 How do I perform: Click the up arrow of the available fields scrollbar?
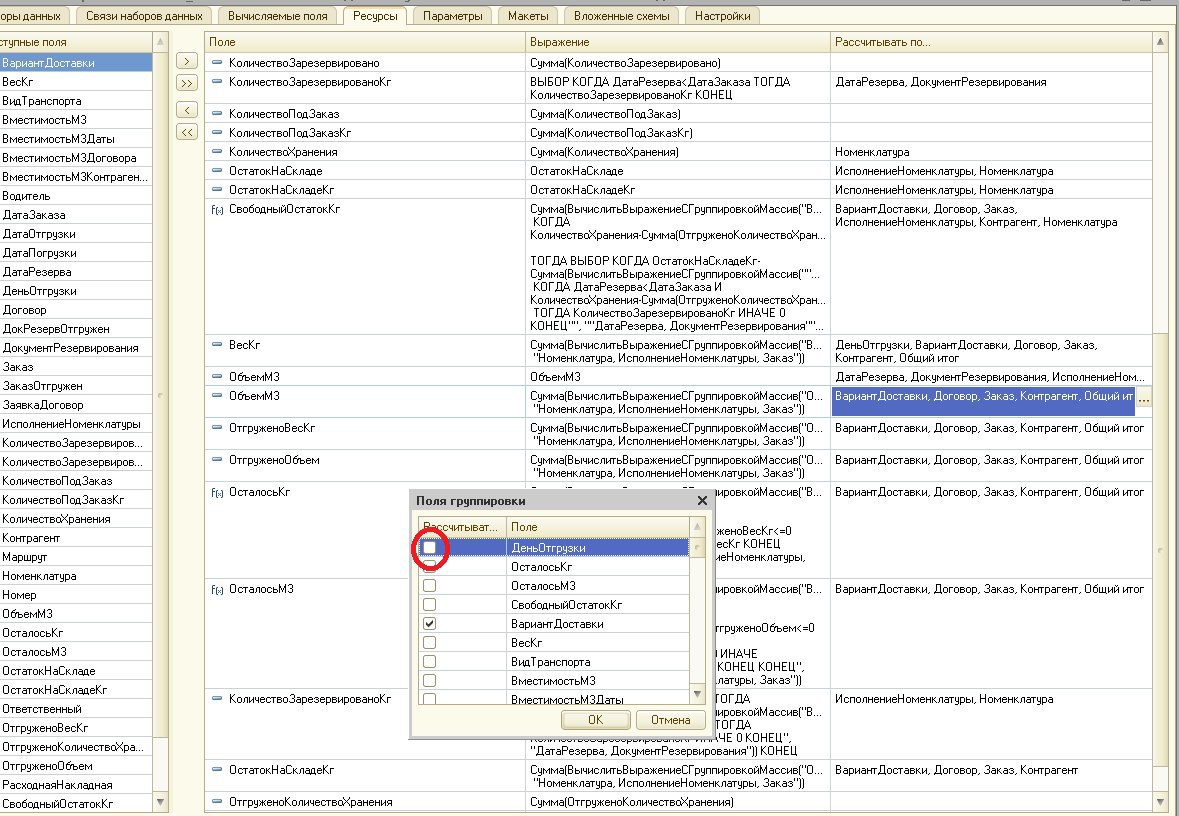click(160, 43)
